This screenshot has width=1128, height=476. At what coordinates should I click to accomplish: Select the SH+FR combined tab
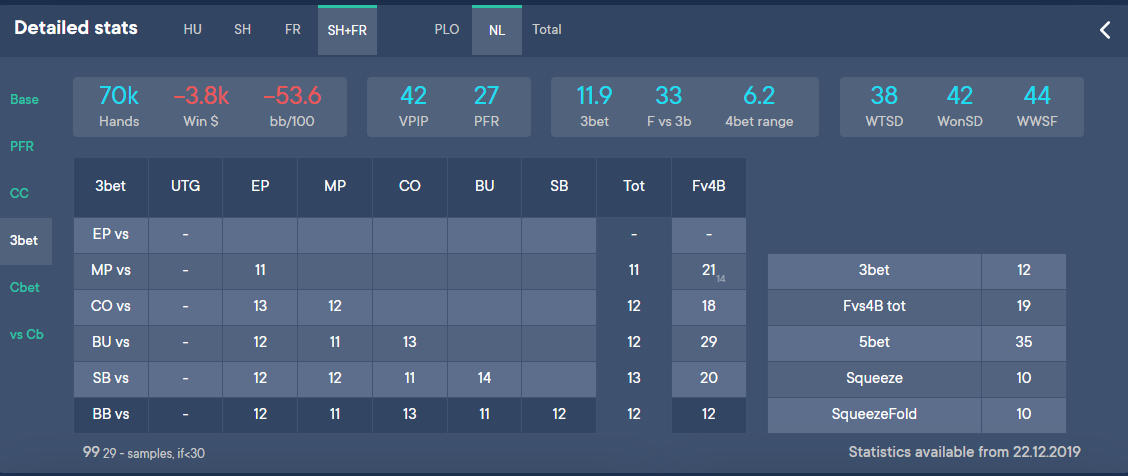pos(347,30)
